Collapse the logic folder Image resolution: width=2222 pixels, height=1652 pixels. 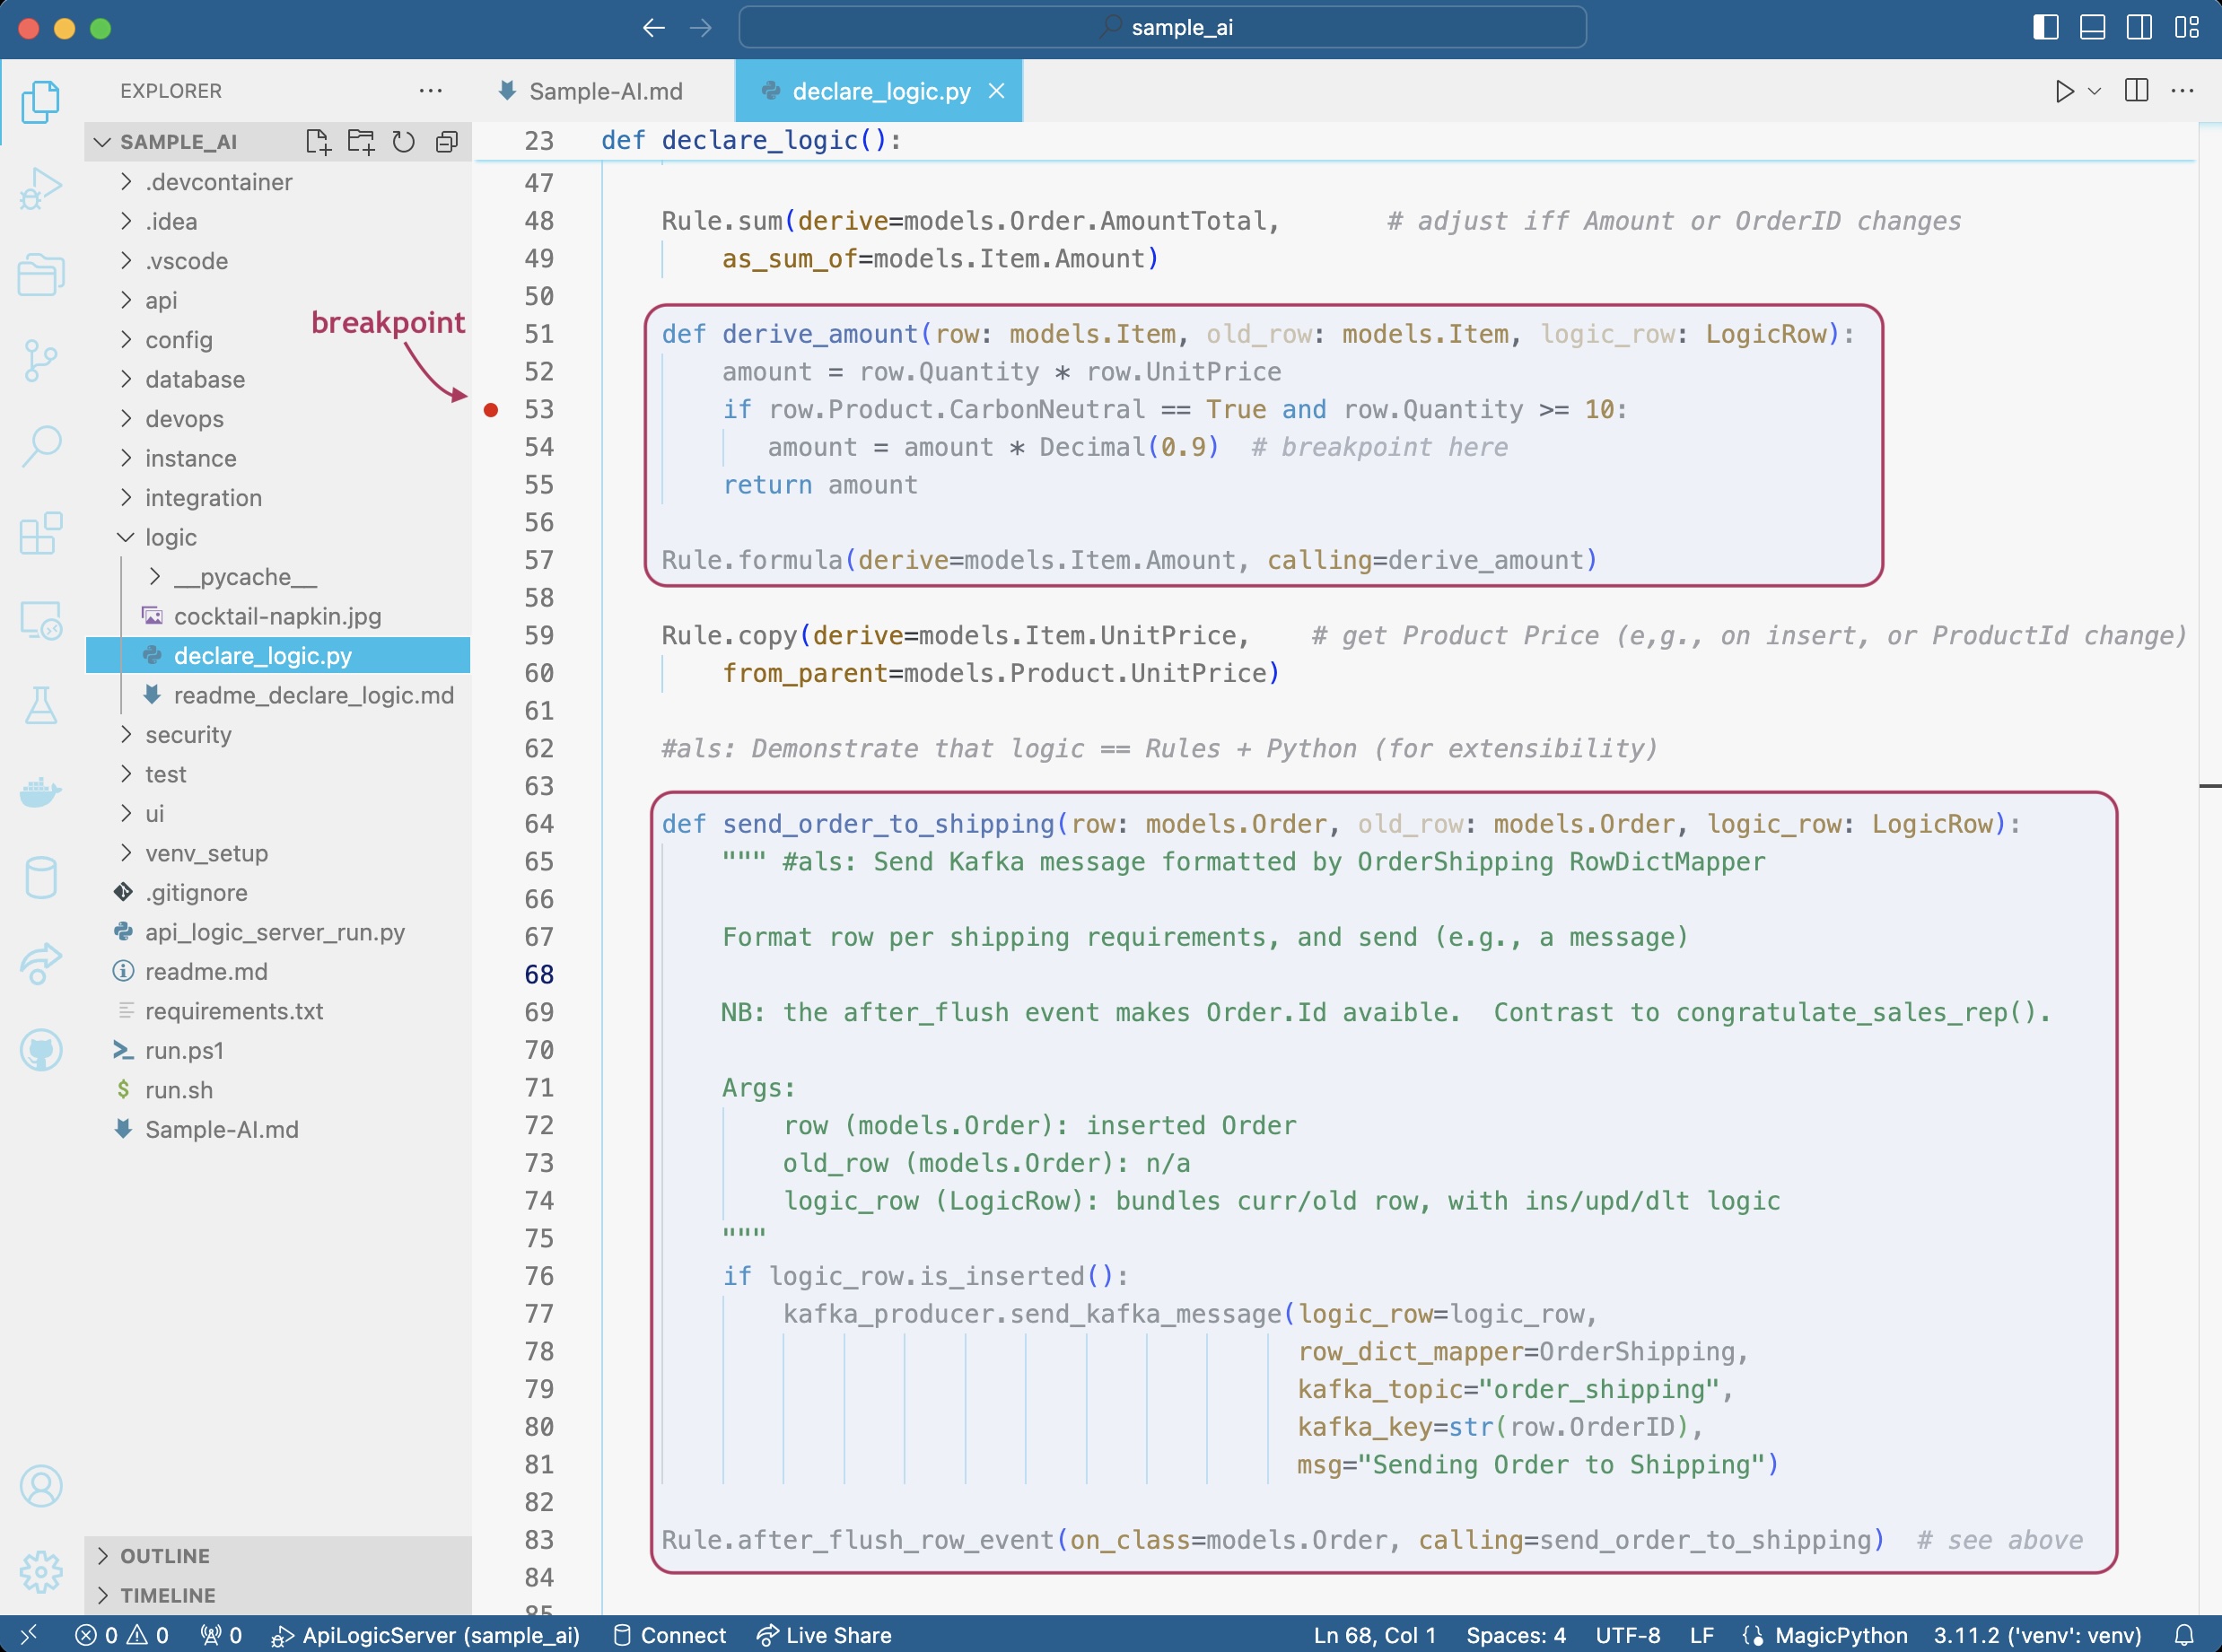coord(170,538)
